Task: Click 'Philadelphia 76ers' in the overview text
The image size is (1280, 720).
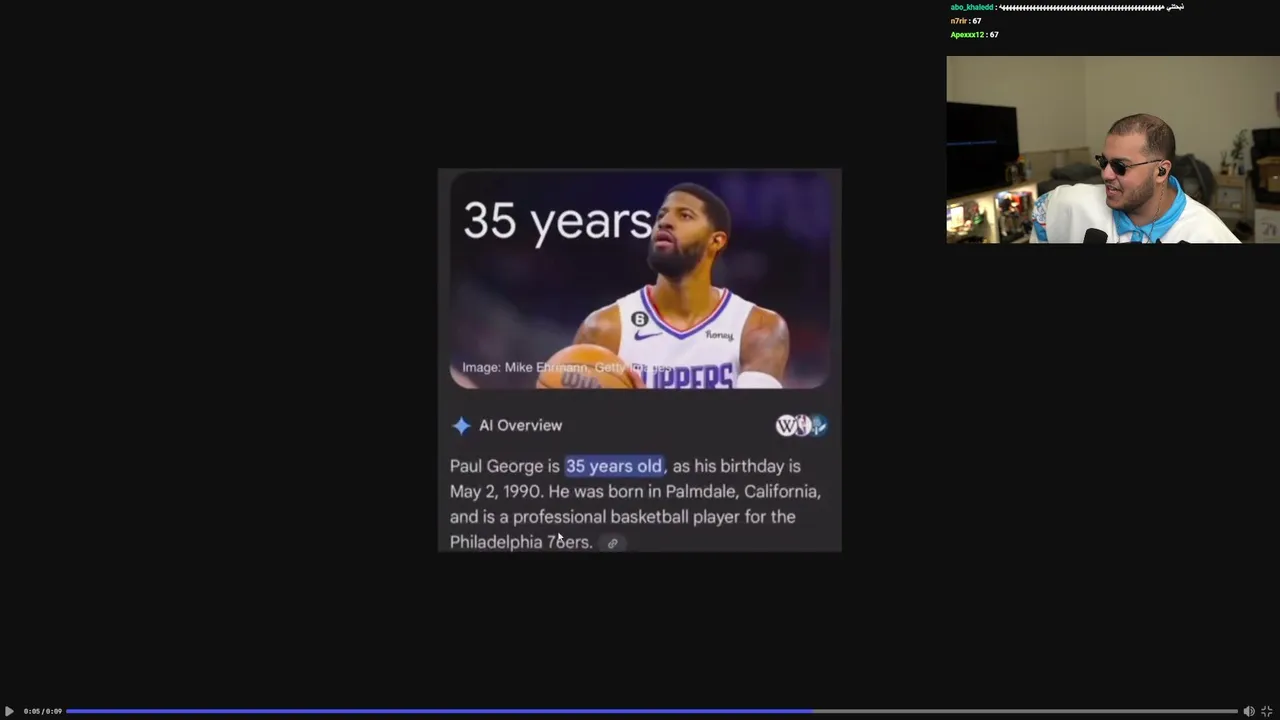Action: click(x=521, y=542)
